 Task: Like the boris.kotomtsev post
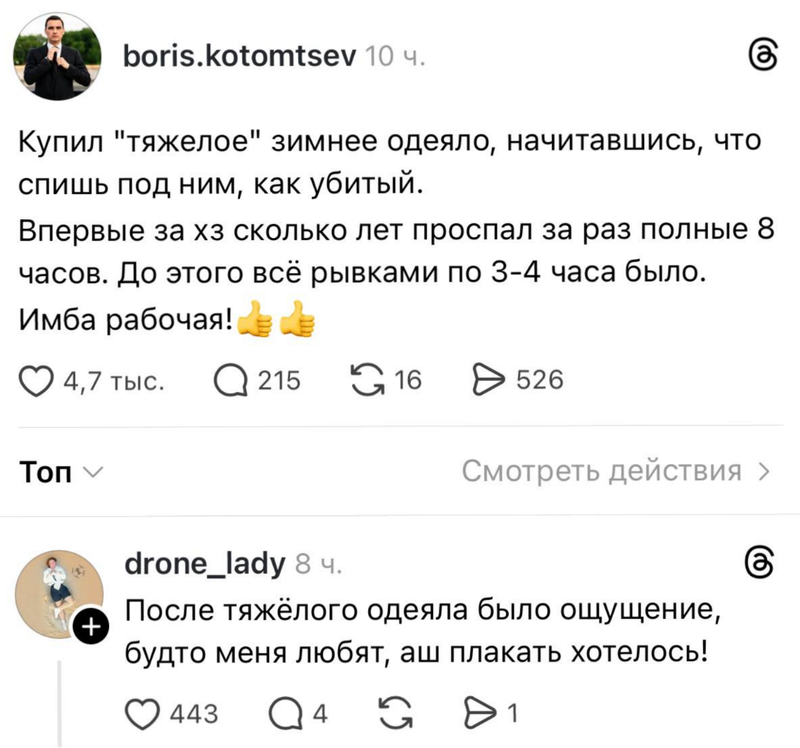coord(37,381)
